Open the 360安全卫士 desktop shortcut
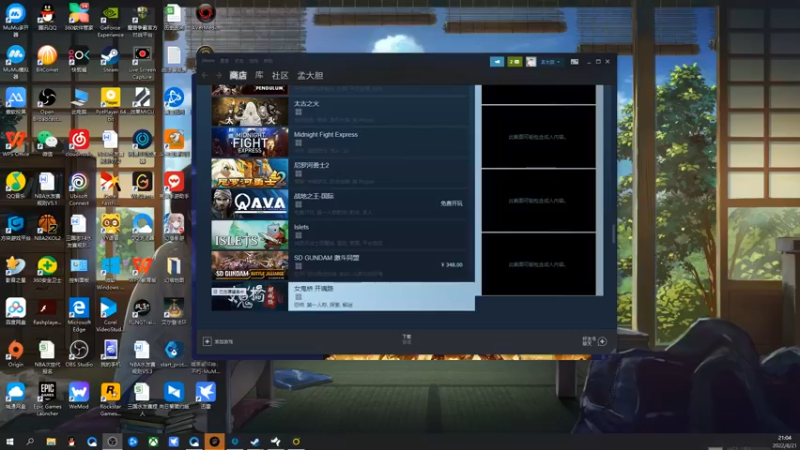 point(47,269)
